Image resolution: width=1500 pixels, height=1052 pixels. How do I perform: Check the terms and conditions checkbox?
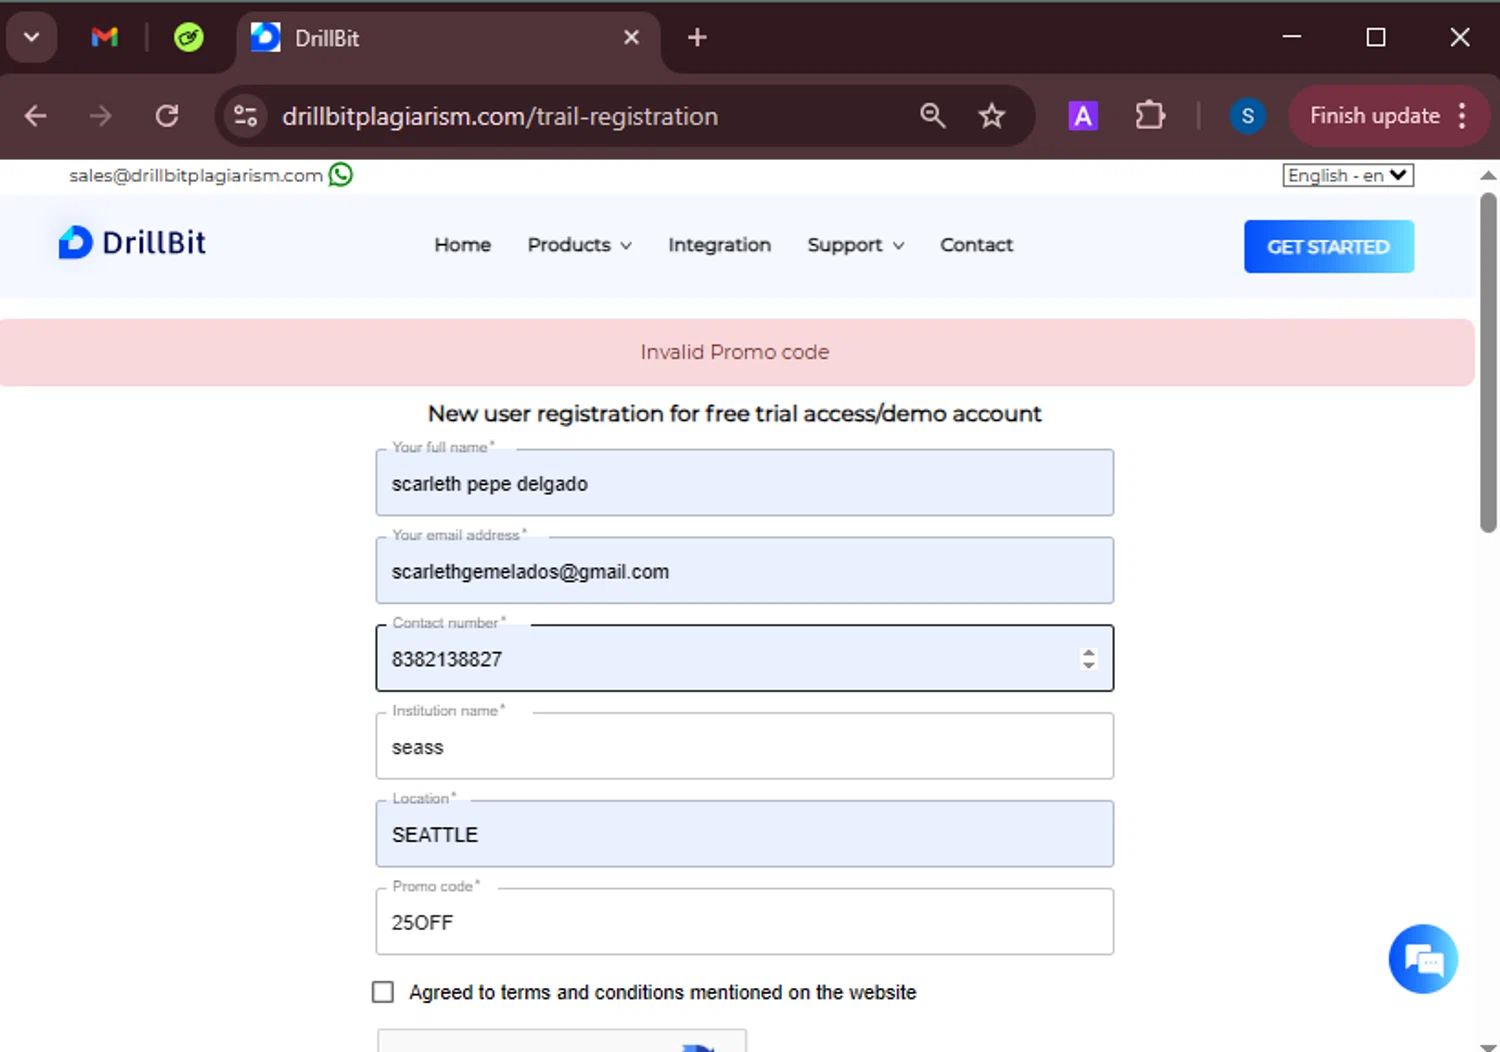[x=383, y=992]
